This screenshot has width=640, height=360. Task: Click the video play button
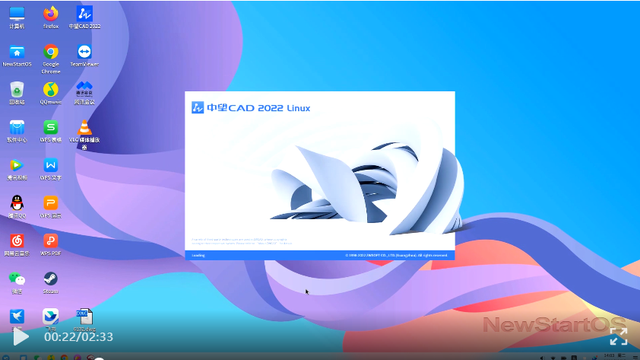20,337
